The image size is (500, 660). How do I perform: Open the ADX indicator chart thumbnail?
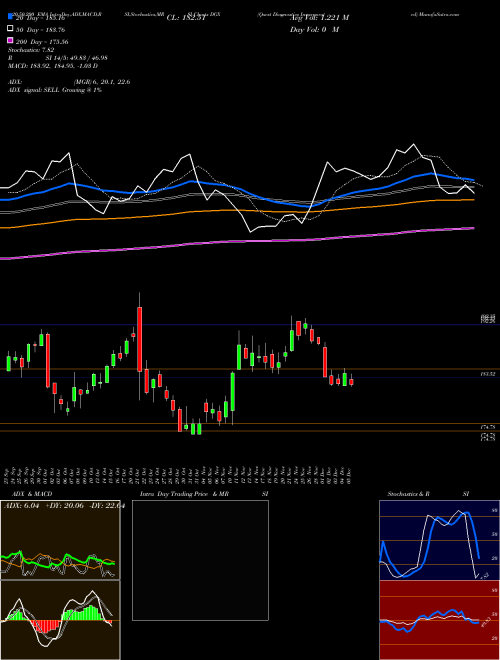[60, 540]
